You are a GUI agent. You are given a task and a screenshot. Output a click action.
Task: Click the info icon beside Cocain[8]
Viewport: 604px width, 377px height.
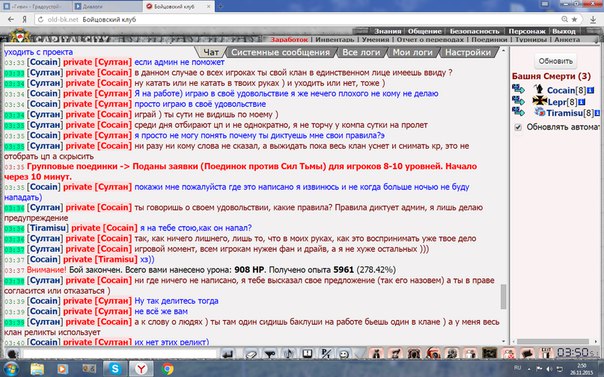coord(590,90)
